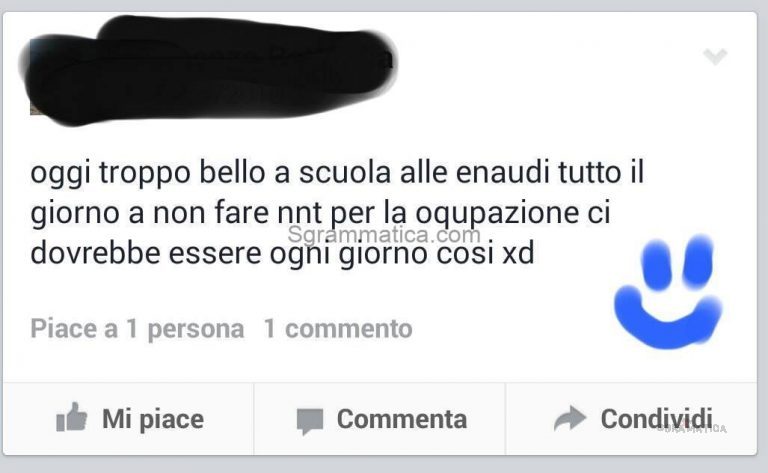Viewport: 768px width, 473px height.
Task: Open the 1 commento link
Action: tap(338, 329)
